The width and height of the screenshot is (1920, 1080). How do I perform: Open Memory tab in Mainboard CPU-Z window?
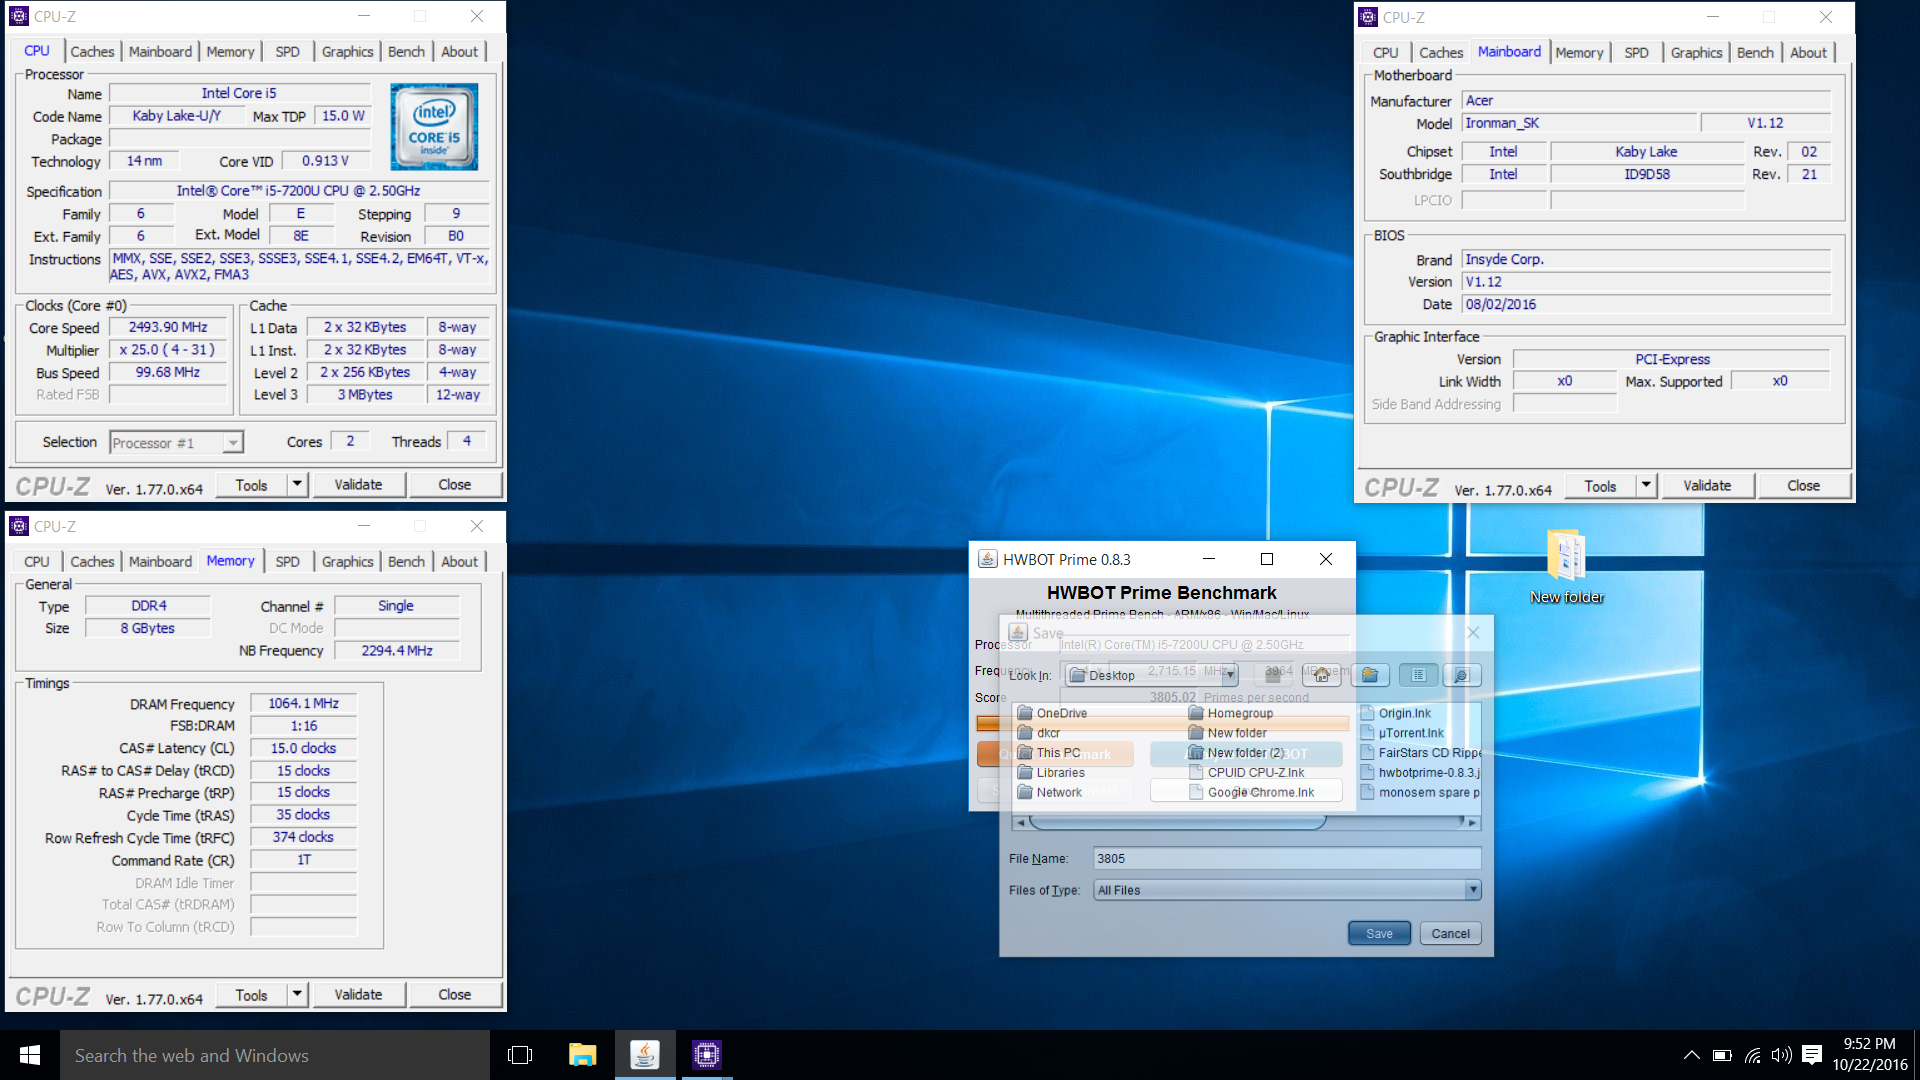1579,53
